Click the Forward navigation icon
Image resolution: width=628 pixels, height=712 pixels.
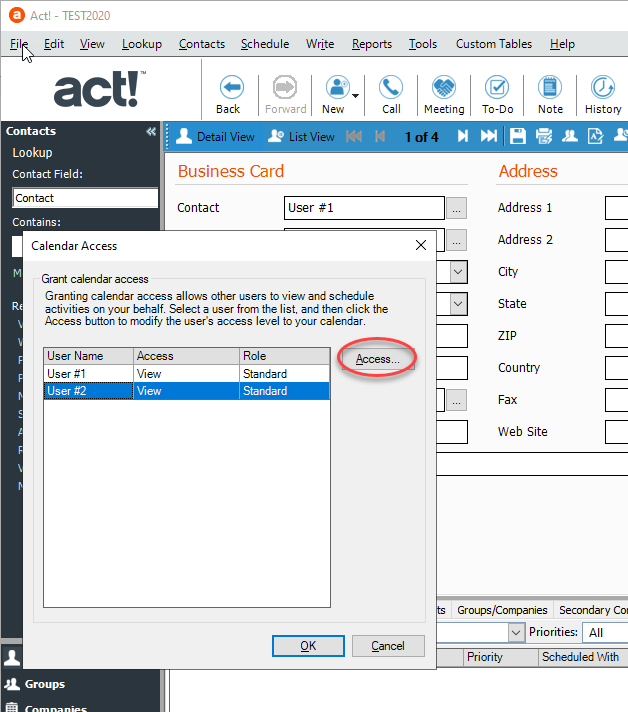[285, 87]
